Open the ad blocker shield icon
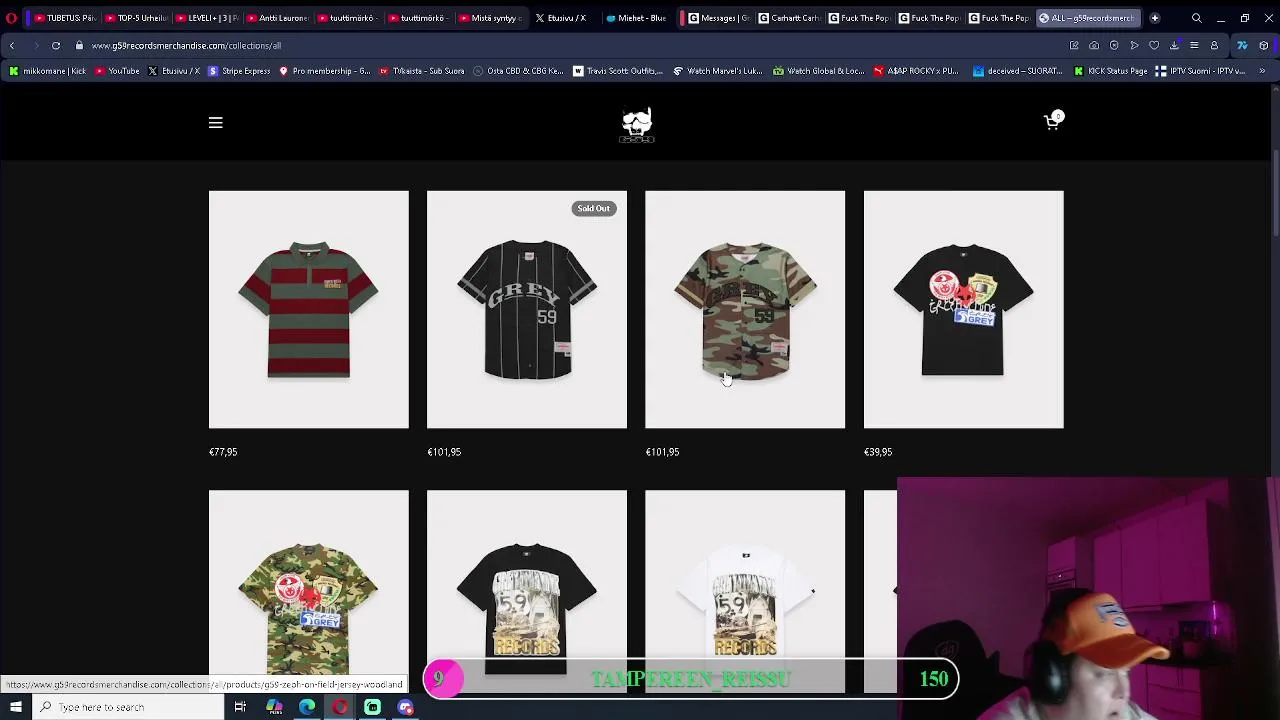This screenshot has height=720, width=1280. point(1114,45)
